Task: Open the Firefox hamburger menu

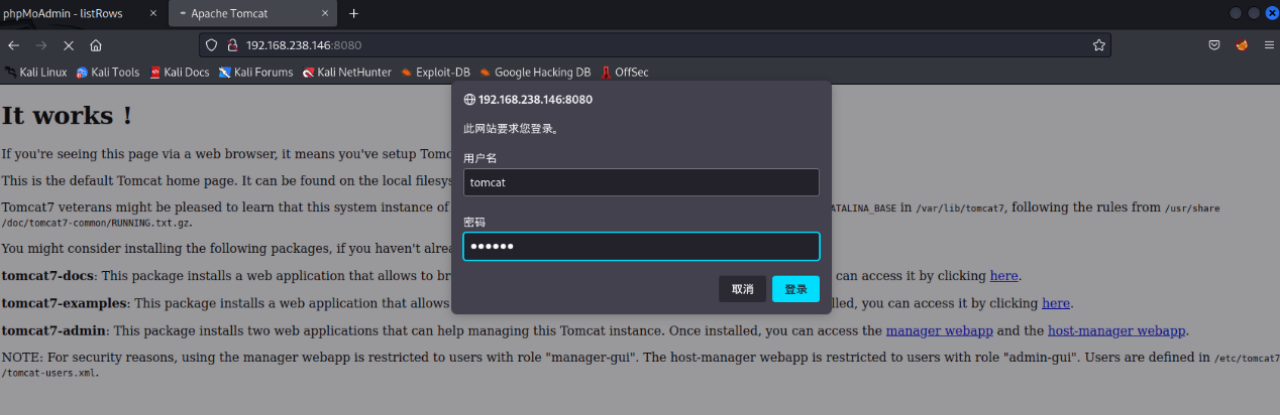Action: pyautogui.click(x=1268, y=45)
